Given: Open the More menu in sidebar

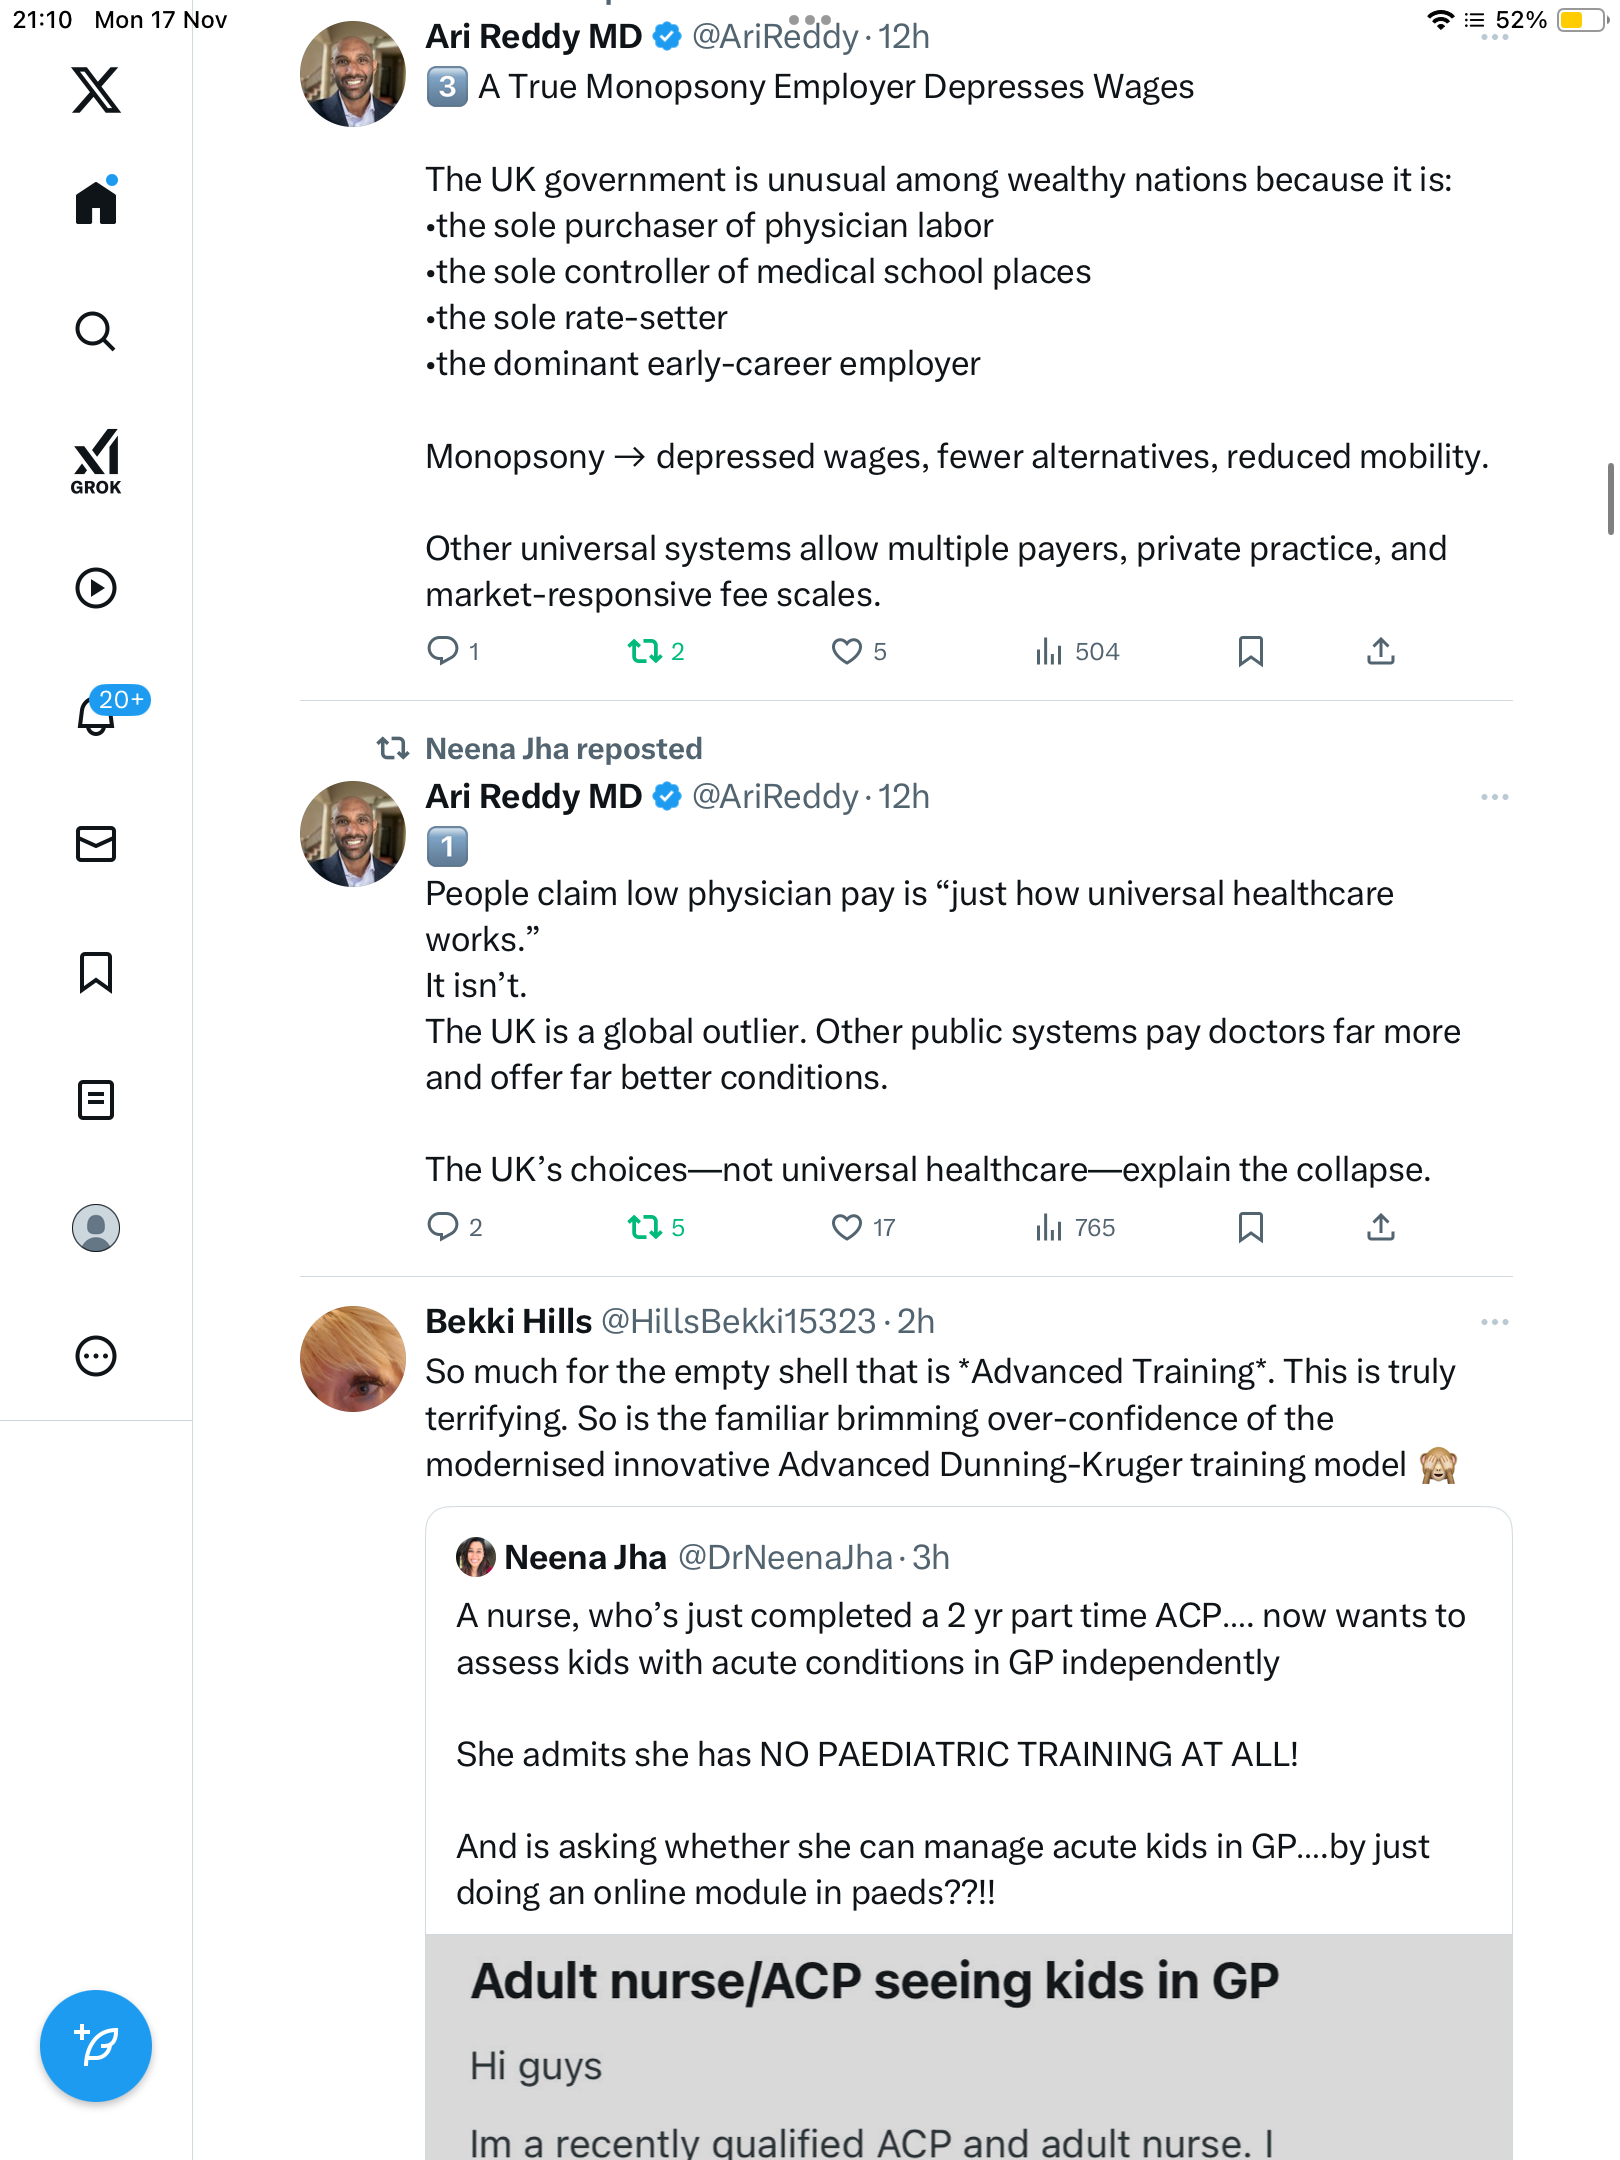Looking at the screenshot, I should [96, 1356].
